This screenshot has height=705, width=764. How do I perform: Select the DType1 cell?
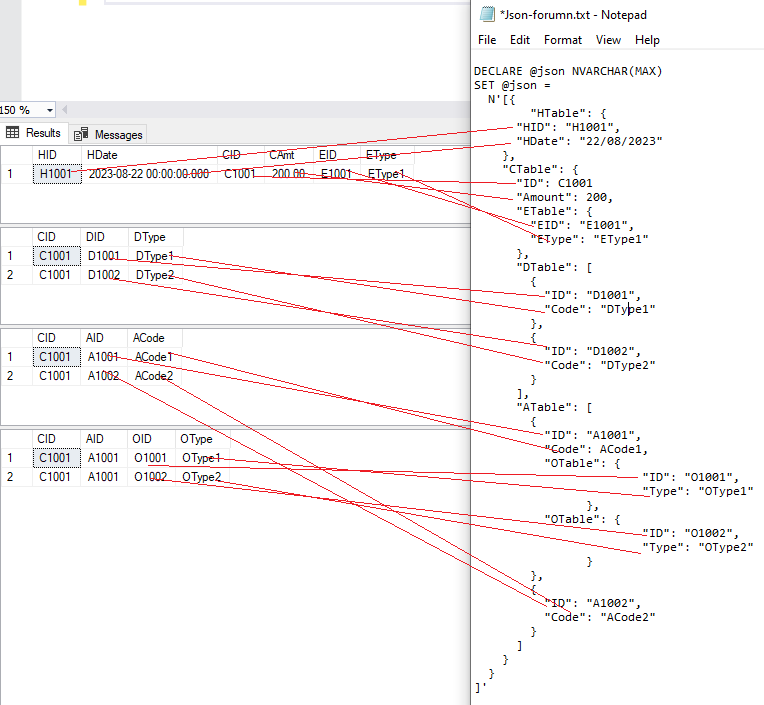pos(155,256)
